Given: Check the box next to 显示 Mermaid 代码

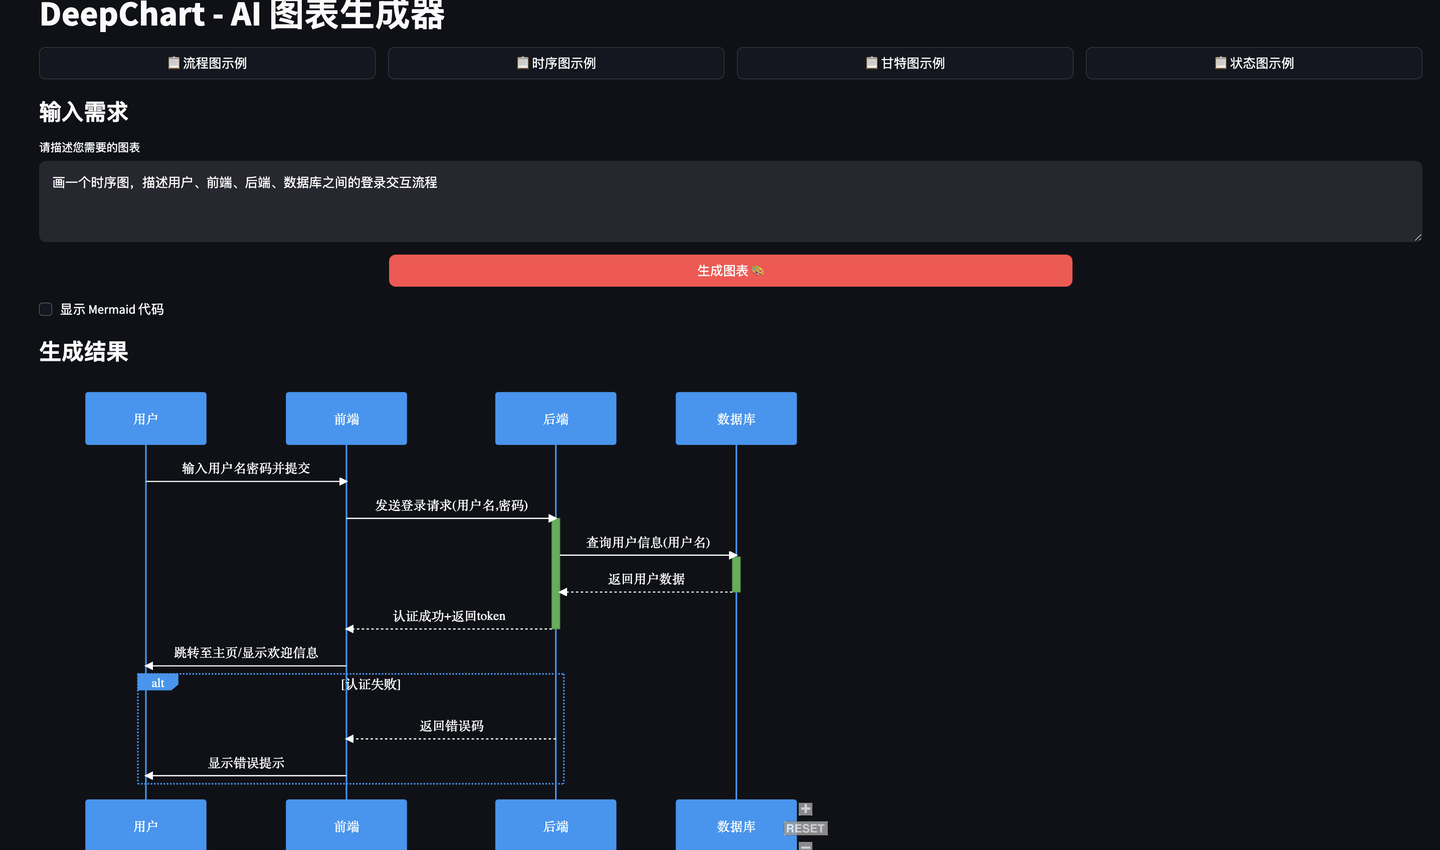Looking at the screenshot, I should click(x=45, y=309).
